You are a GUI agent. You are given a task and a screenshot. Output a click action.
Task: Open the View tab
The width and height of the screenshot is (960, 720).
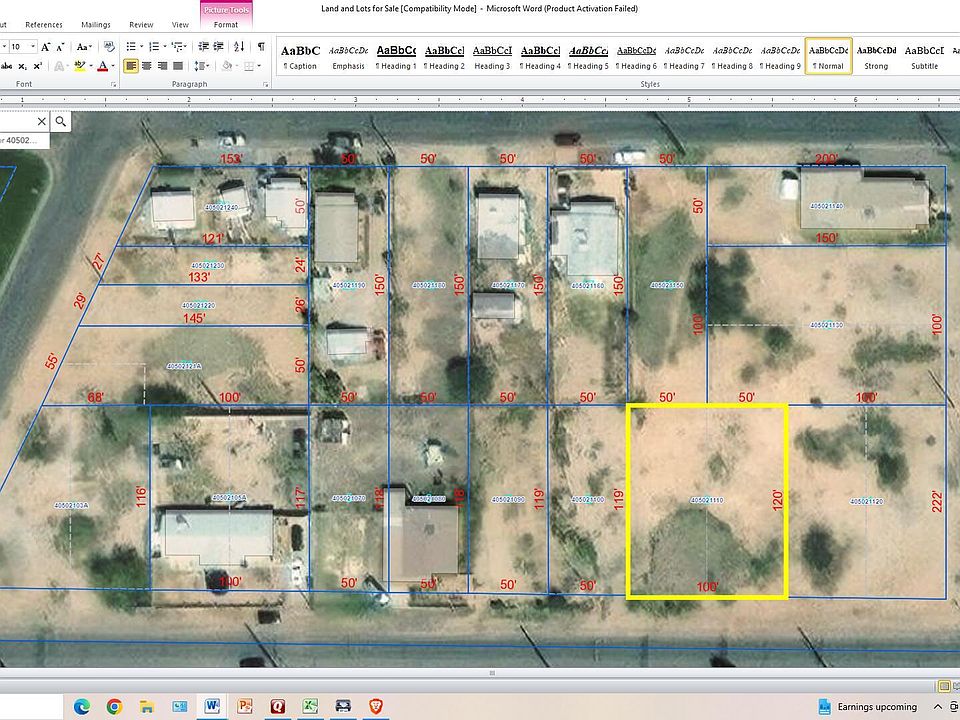click(180, 25)
